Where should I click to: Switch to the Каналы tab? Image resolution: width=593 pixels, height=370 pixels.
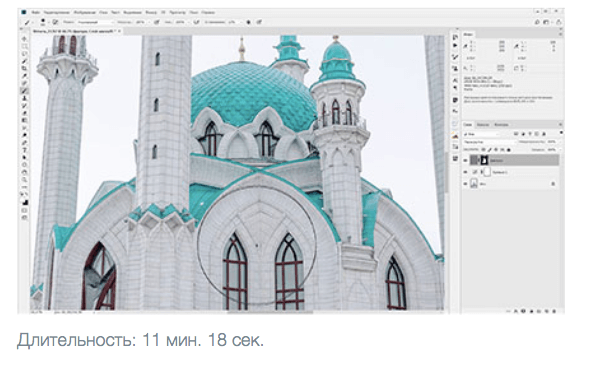click(483, 124)
